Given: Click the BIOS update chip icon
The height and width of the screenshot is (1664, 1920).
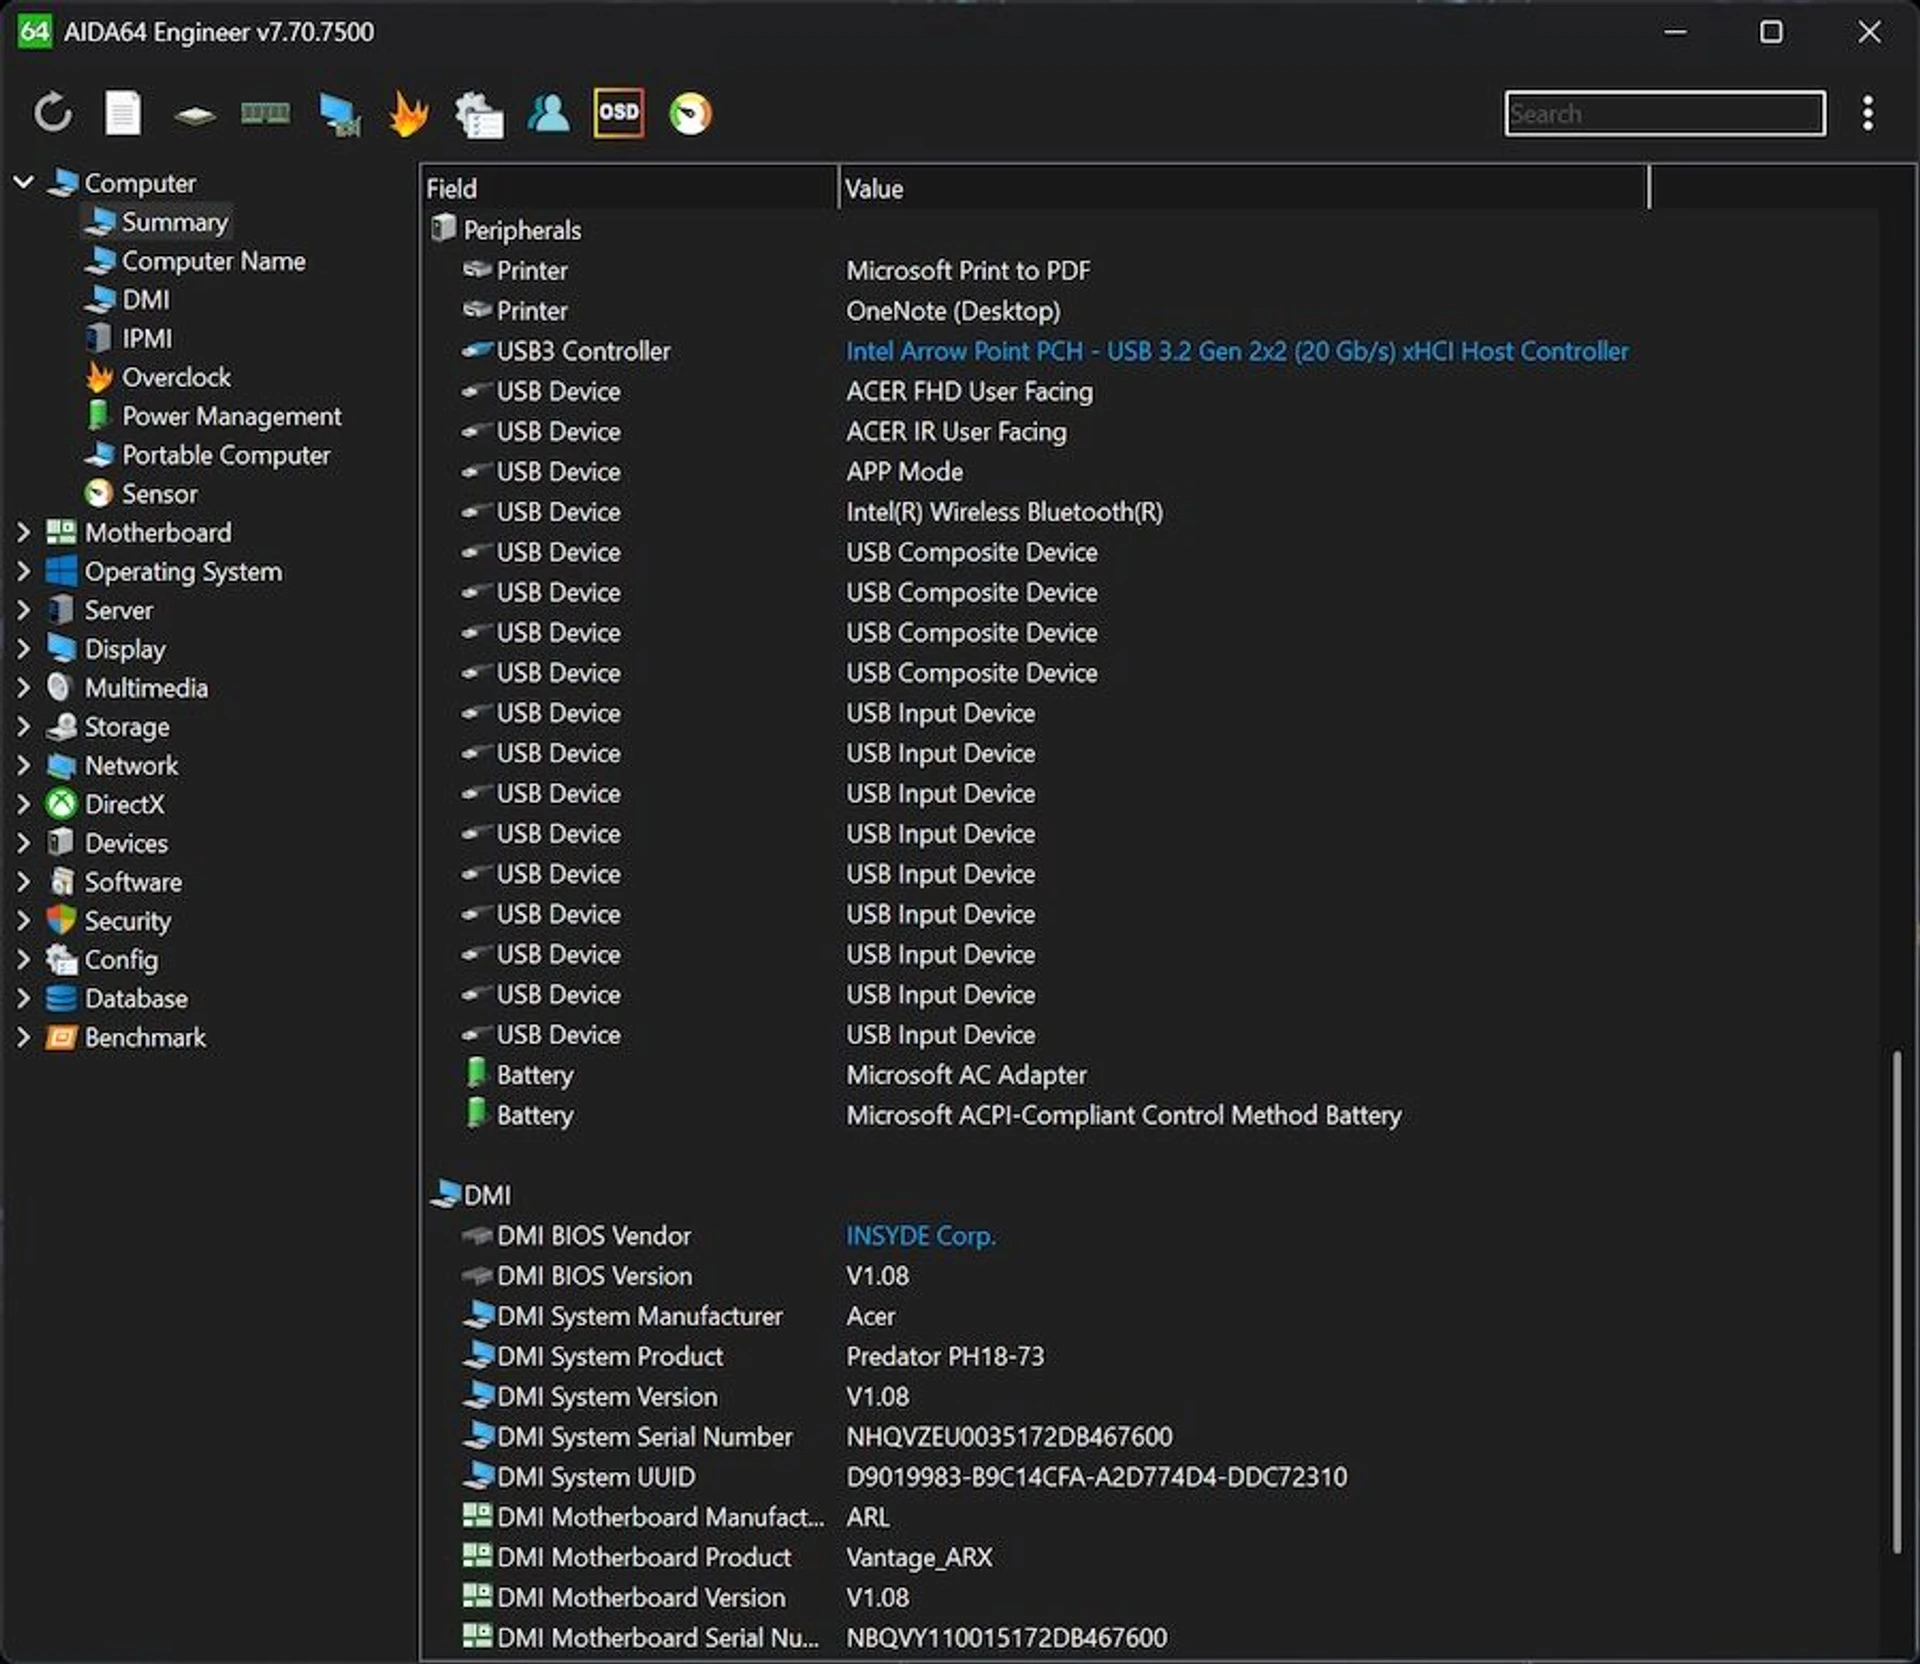Looking at the screenshot, I should pyautogui.click(x=195, y=115).
